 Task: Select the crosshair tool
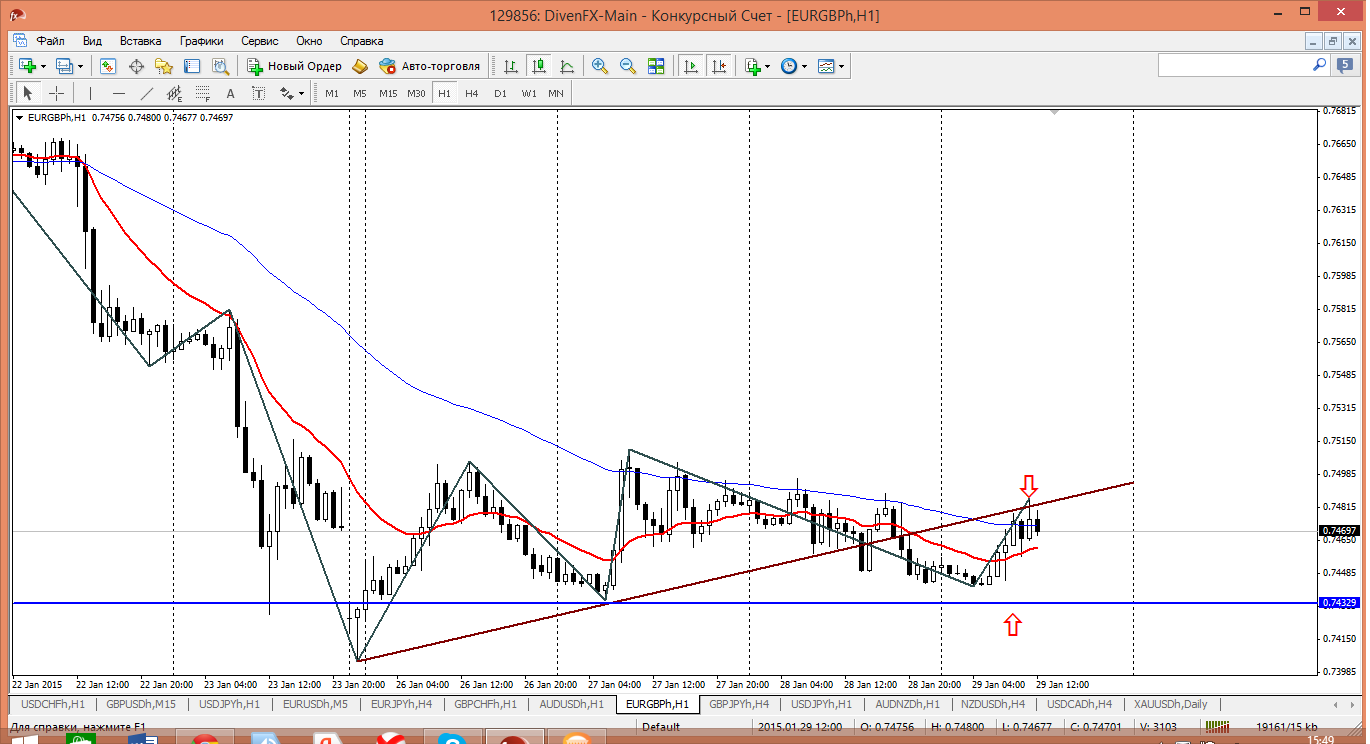57,93
